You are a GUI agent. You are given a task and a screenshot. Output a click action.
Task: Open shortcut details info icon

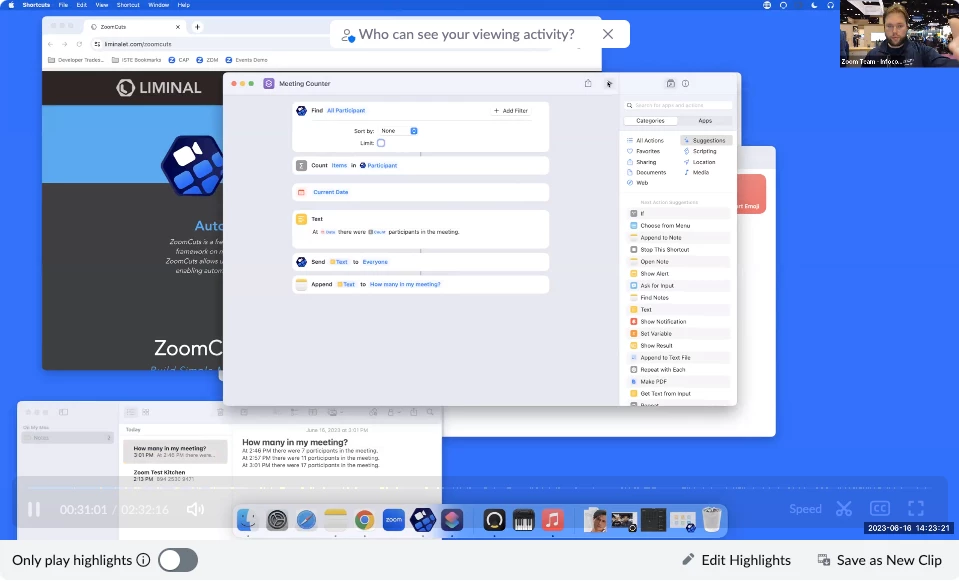pos(686,83)
